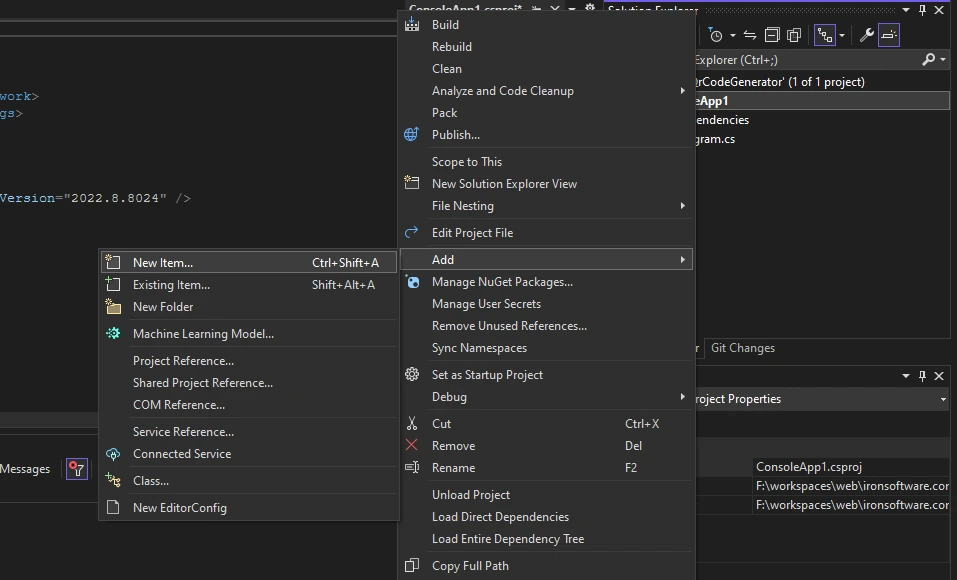Click Set as Startup Project
Image resolution: width=957 pixels, height=580 pixels.
(487, 375)
